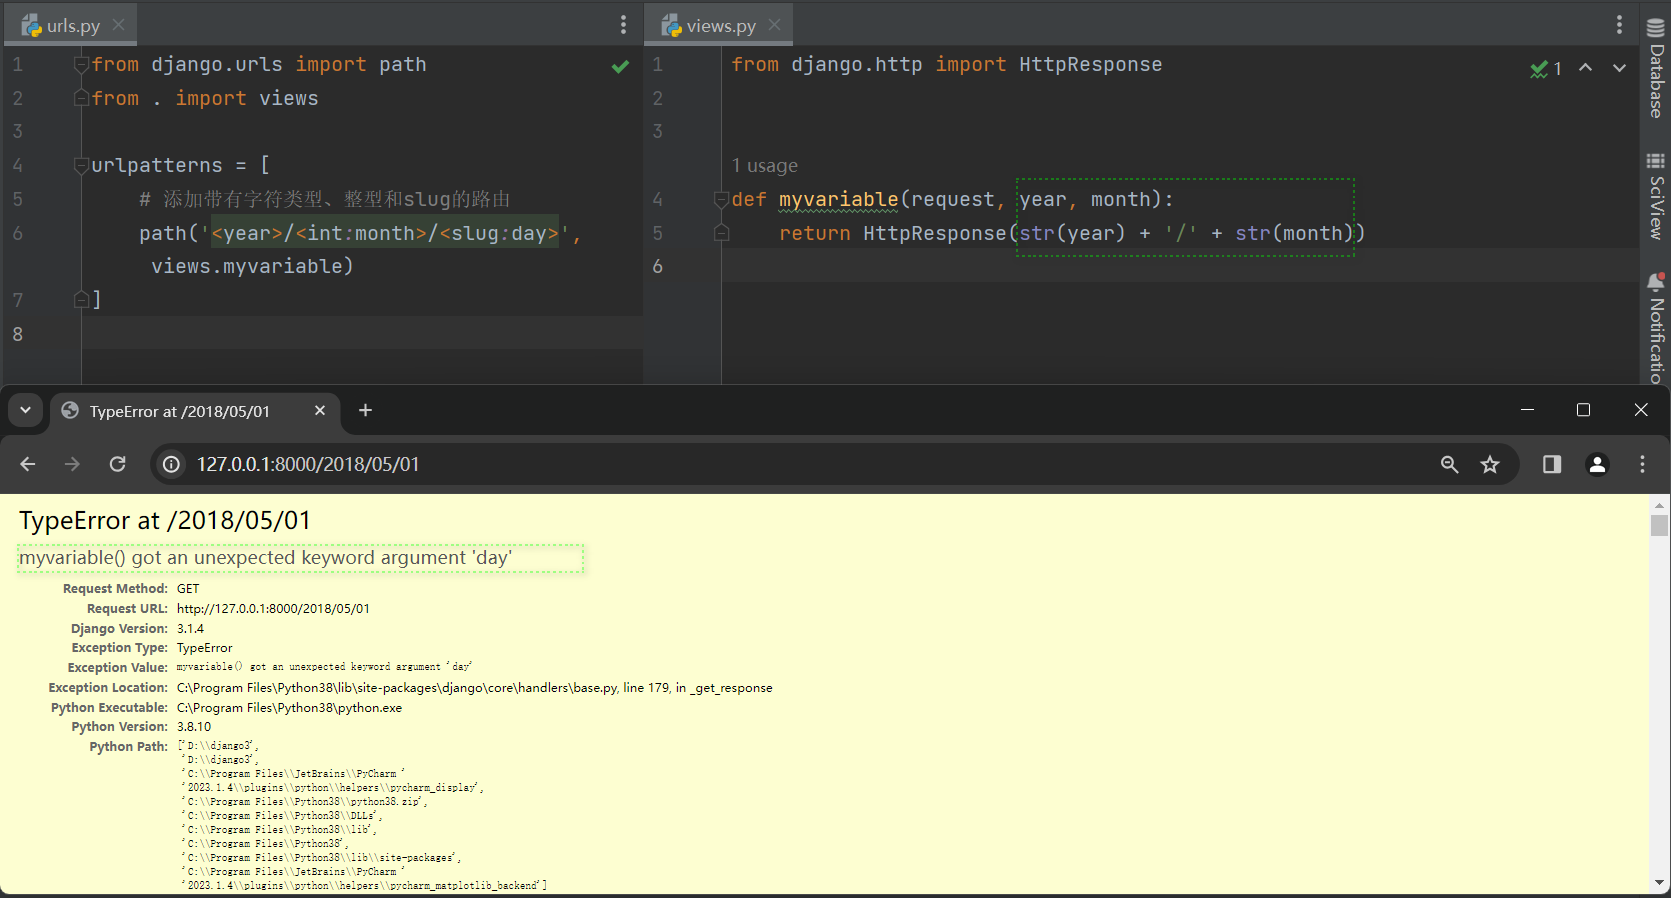Open a new browser tab
Image resolution: width=1671 pixels, height=898 pixels.
(365, 410)
